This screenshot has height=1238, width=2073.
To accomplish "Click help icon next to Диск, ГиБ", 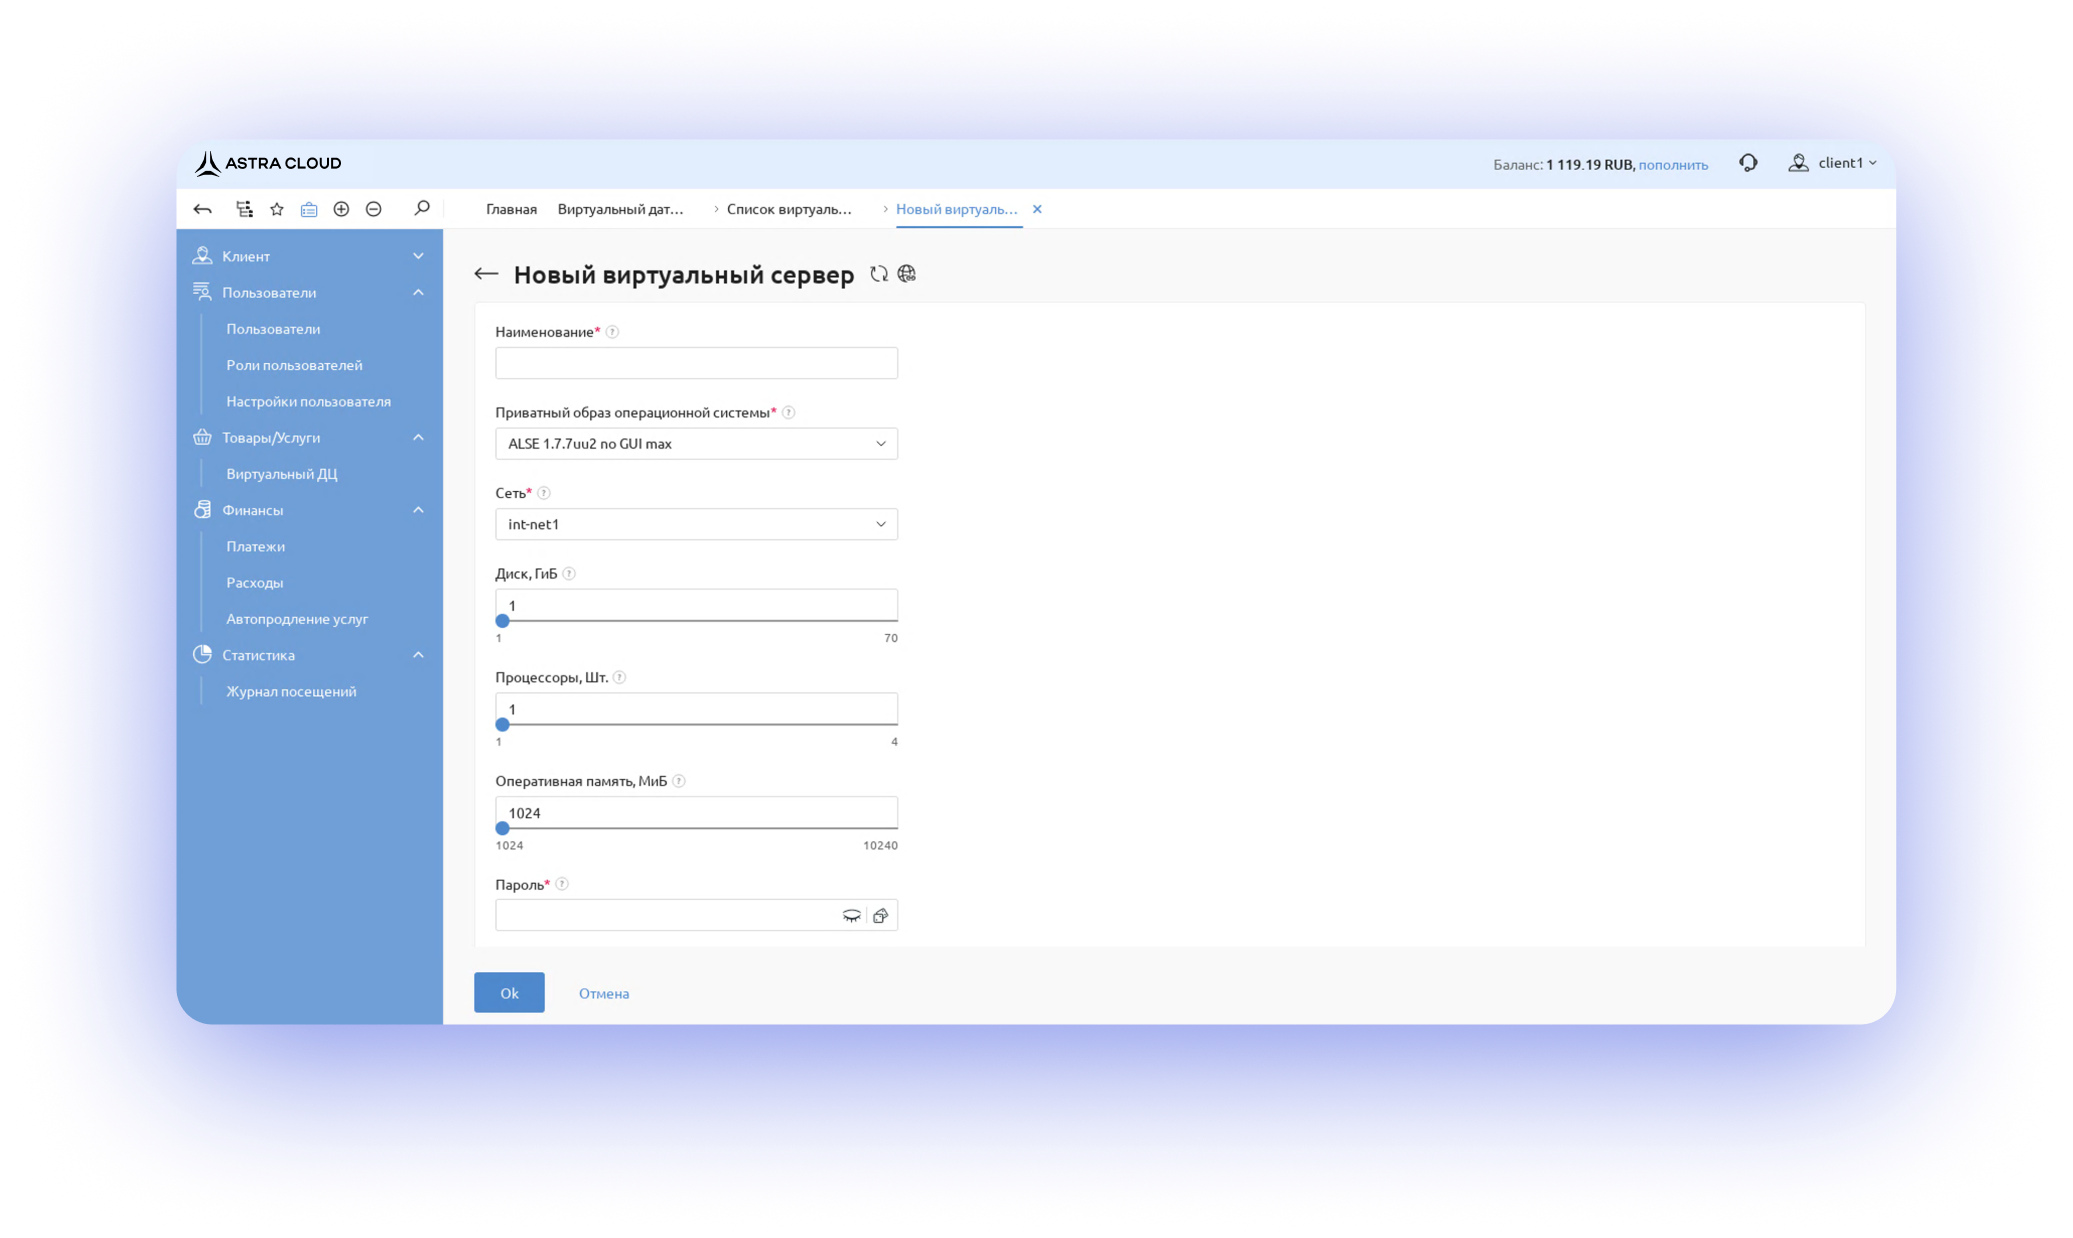I will [x=569, y=574].
